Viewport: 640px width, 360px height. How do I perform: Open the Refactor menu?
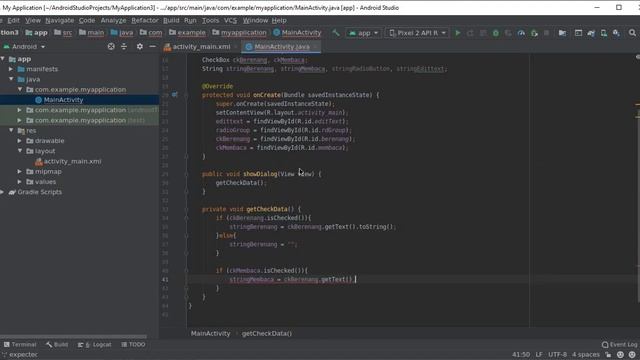[x=144, y=20]
